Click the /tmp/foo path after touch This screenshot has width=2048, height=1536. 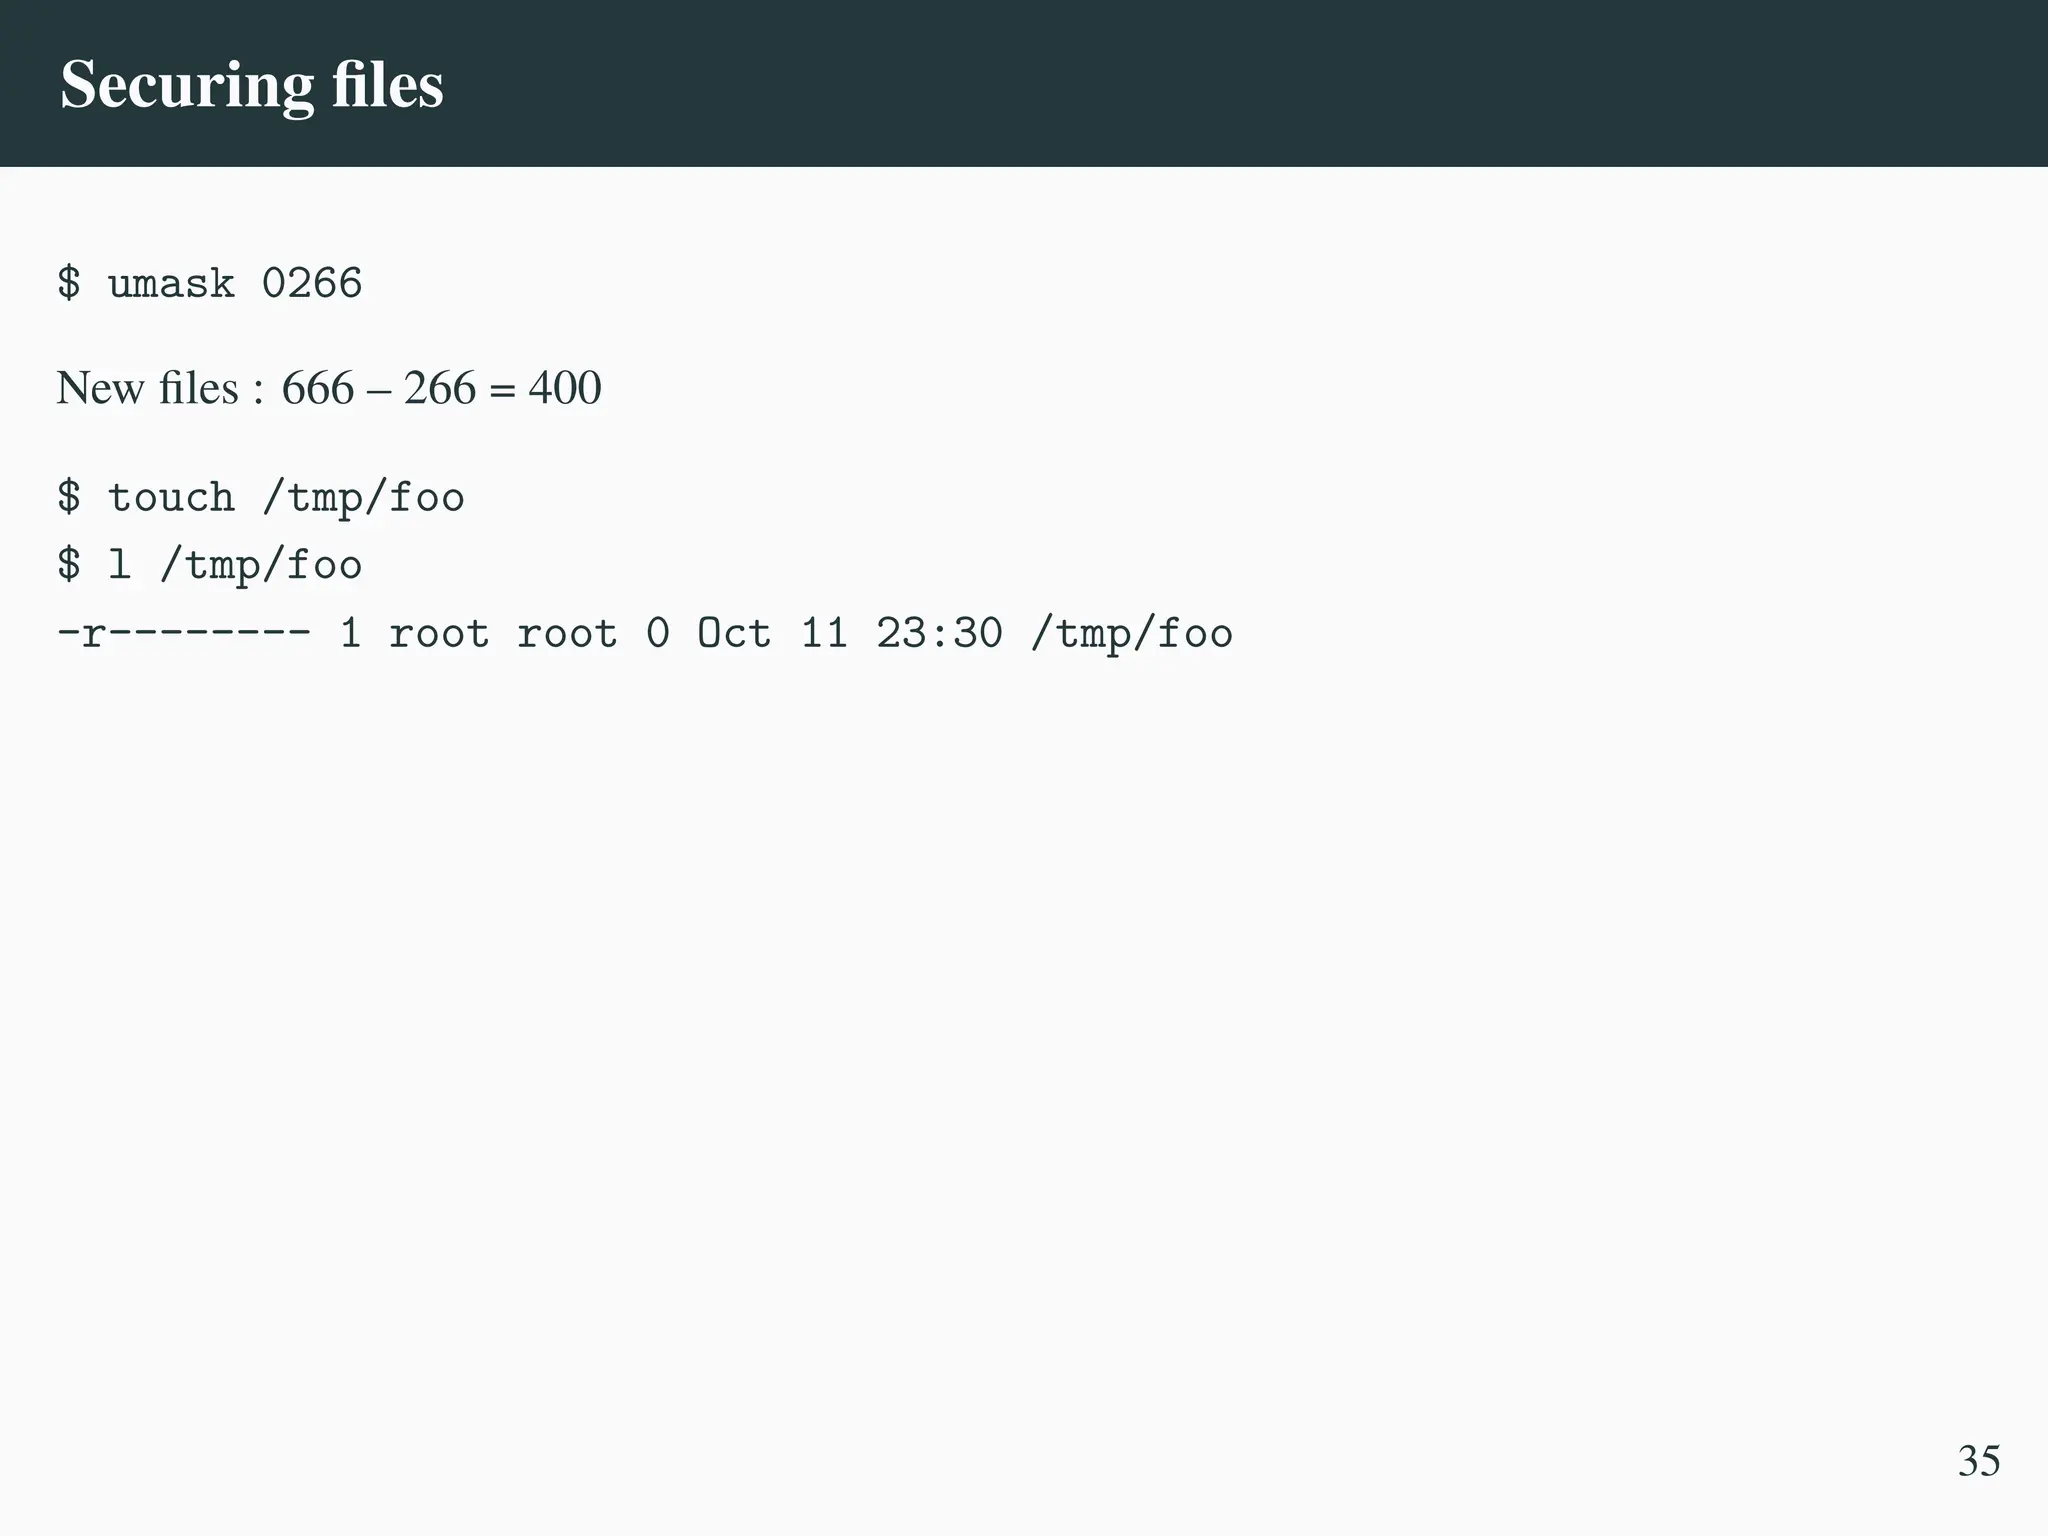(363, 498)
